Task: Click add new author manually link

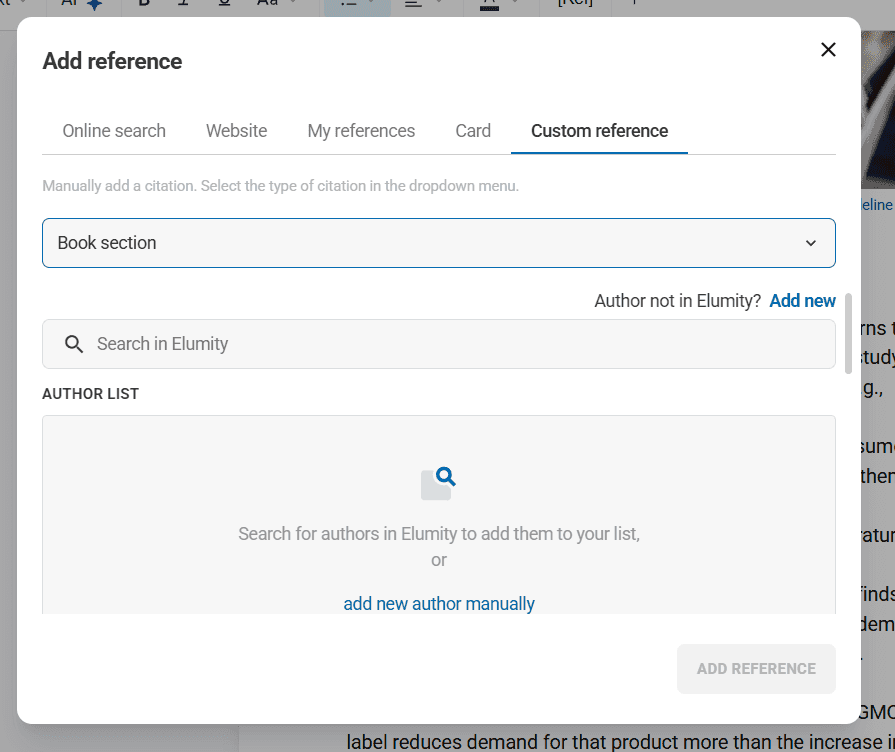Action: pos(438,604)
